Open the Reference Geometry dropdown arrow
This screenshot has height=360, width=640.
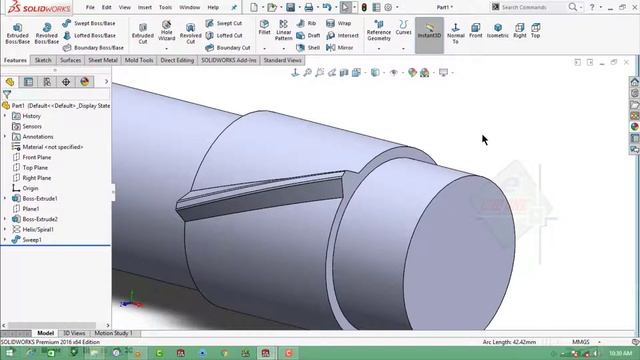coord(379,49)
